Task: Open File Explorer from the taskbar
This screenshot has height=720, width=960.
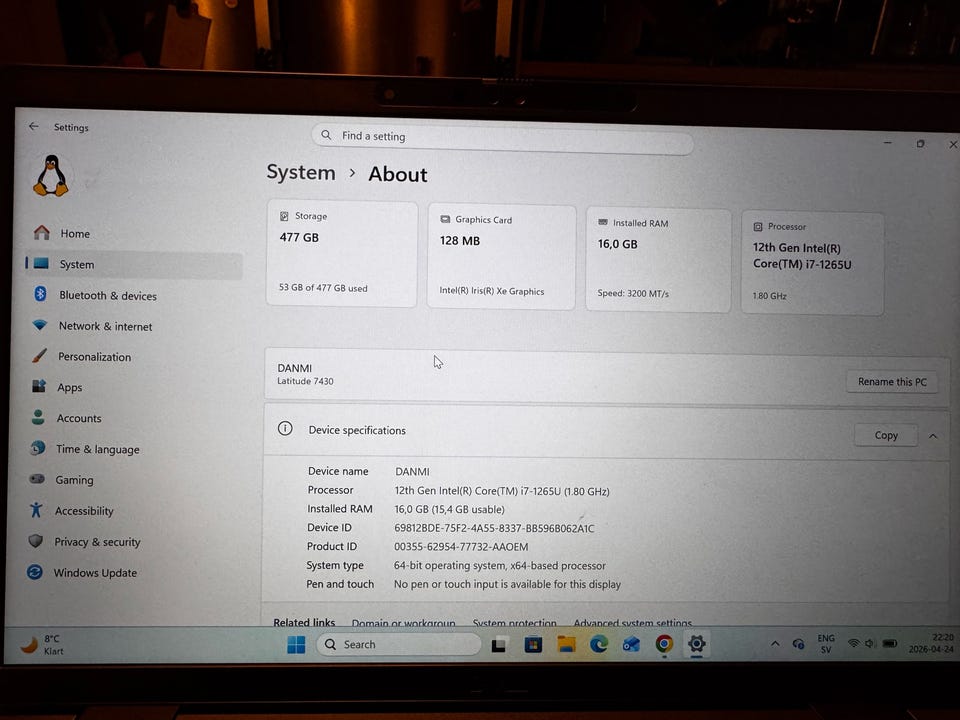Action: click(x=566, y=644)
